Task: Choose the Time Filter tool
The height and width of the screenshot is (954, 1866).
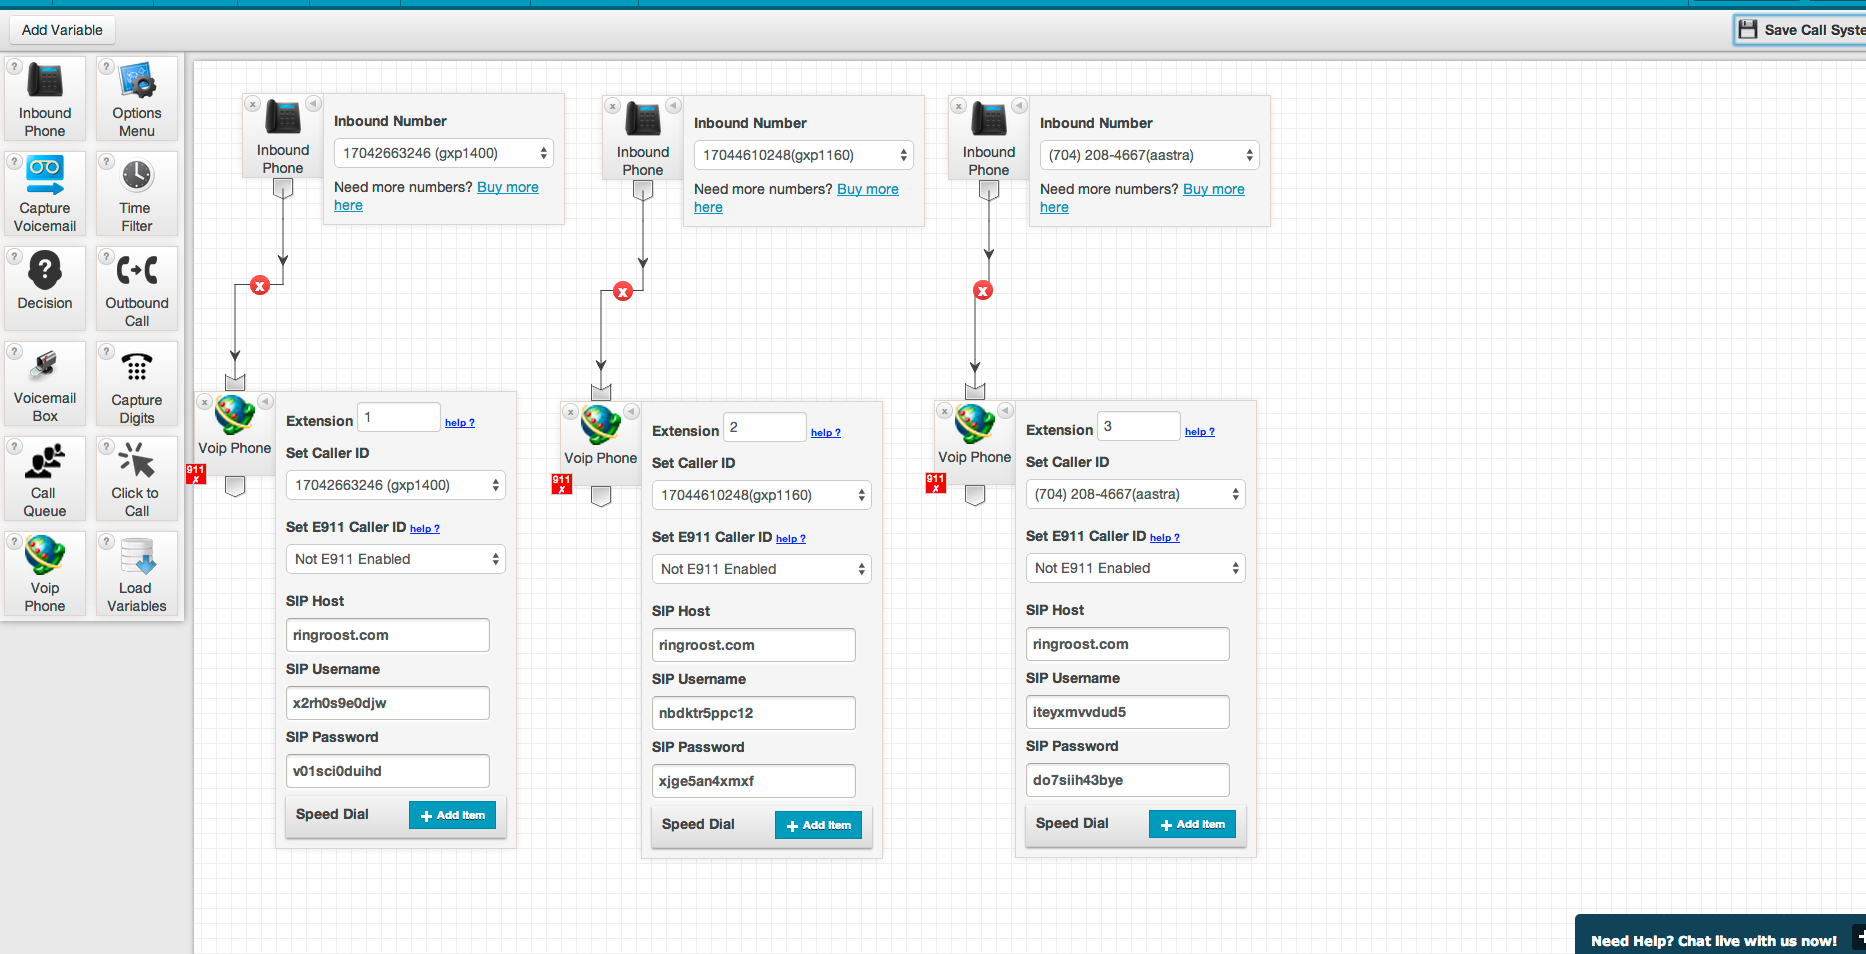Action: click(137, 193)
